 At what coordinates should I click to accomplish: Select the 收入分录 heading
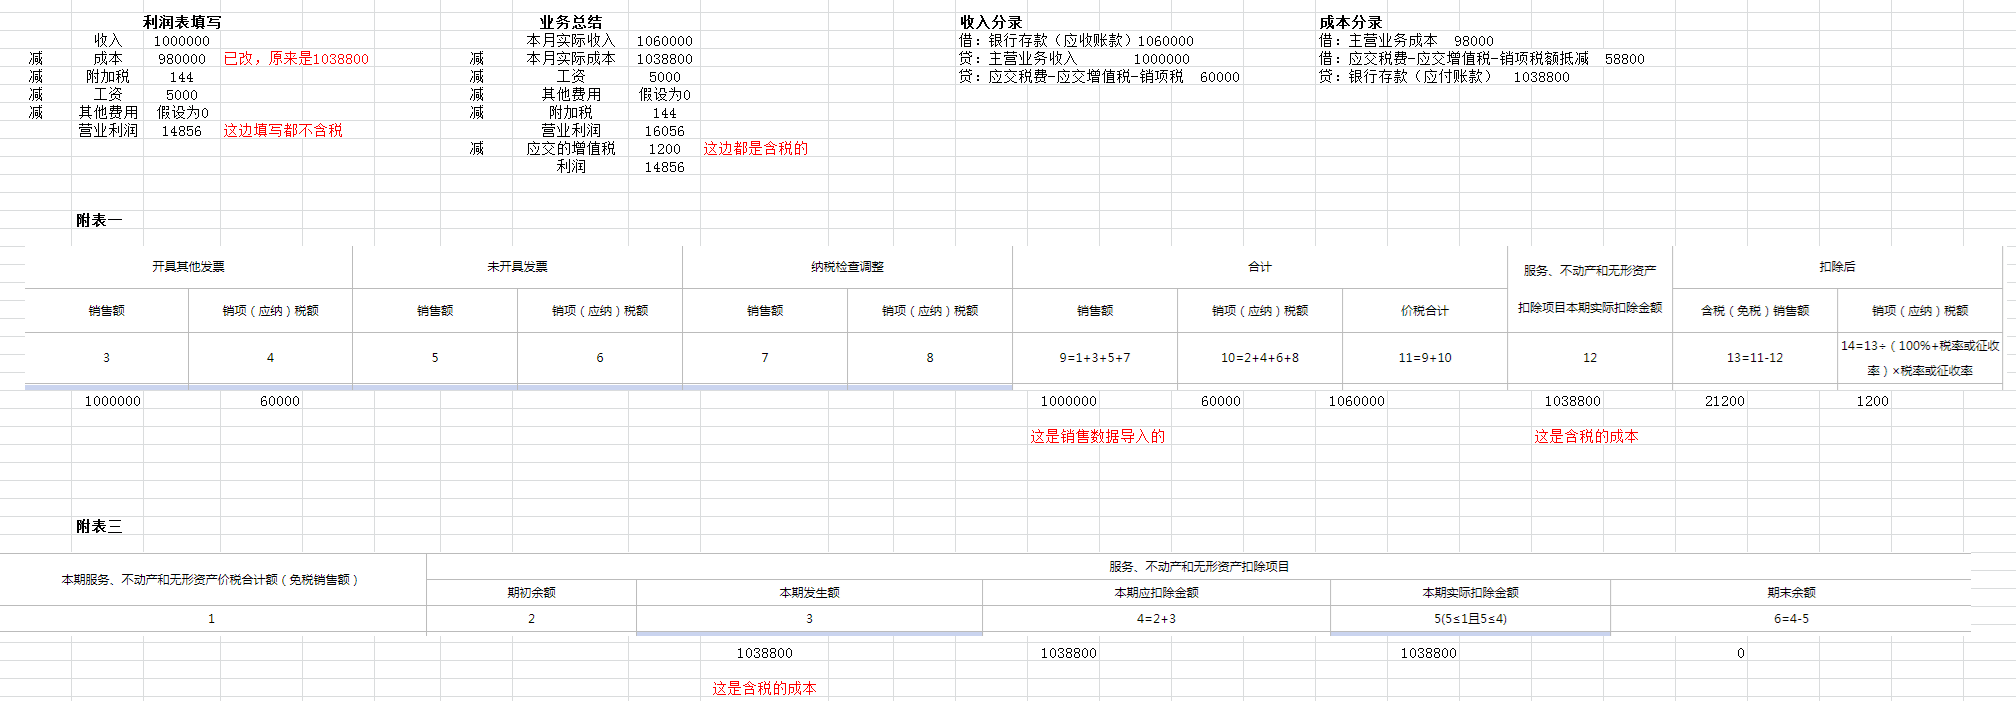coord(990,22)
